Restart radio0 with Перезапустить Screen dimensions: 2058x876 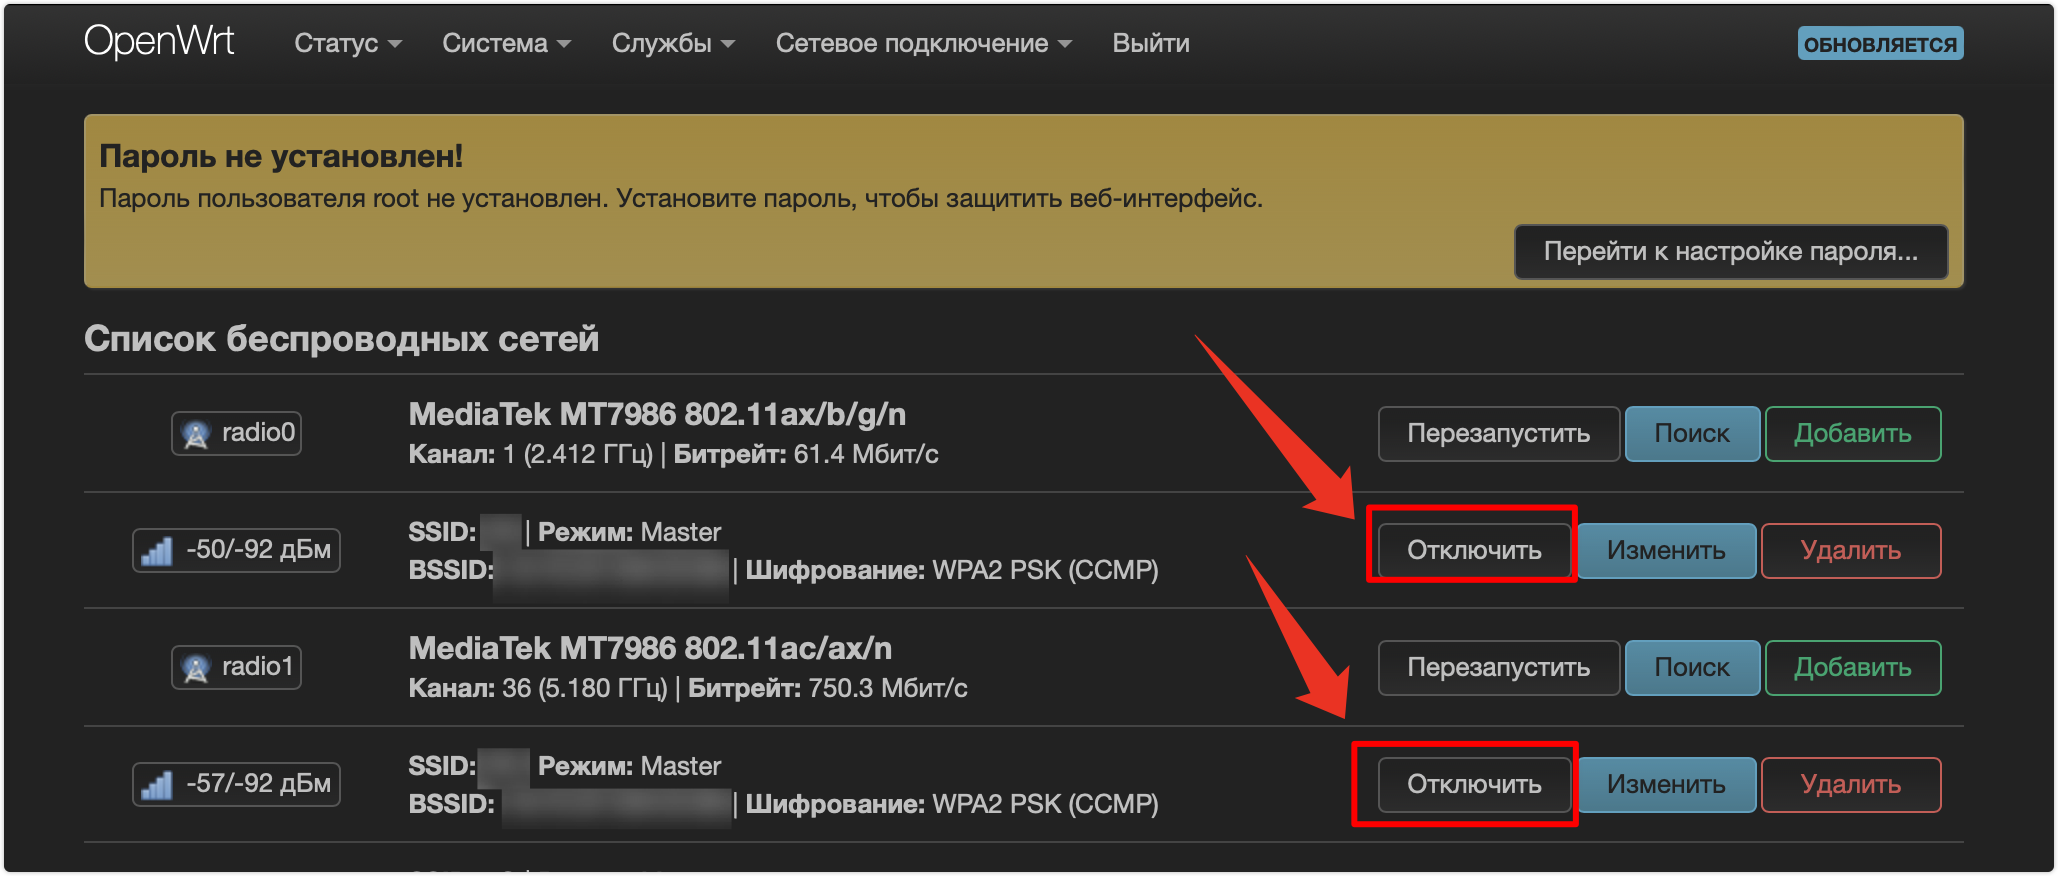[x=1498, y=434]
